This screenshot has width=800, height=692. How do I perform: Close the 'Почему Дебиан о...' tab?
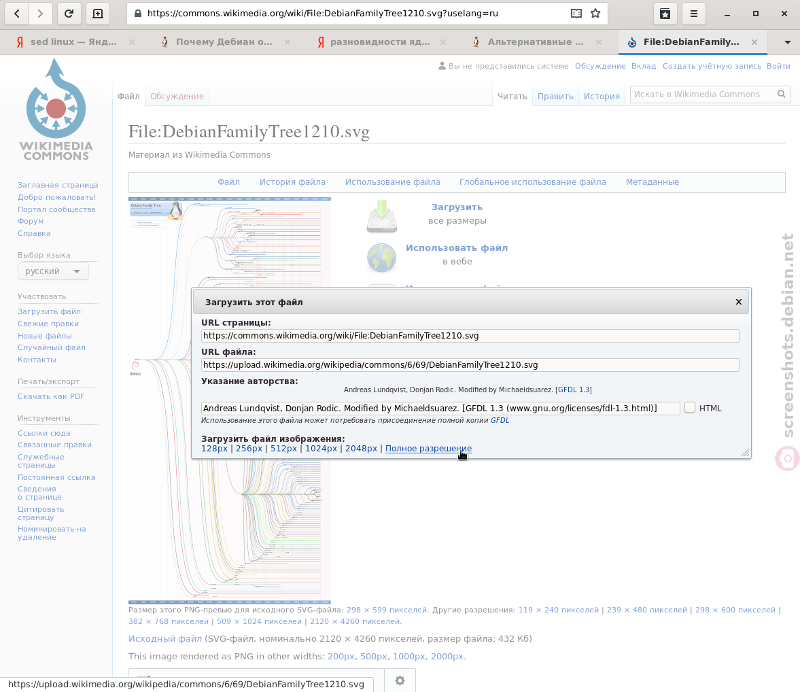coord(287,42)
